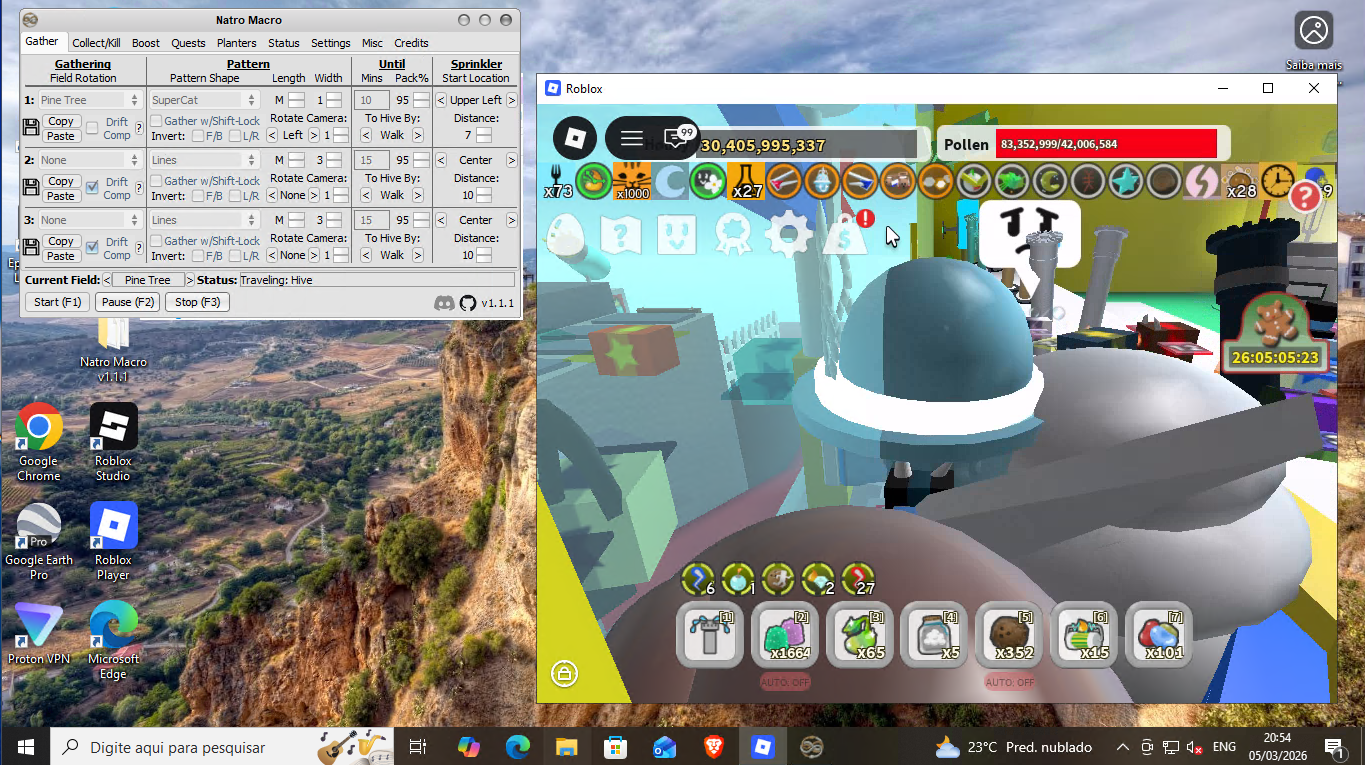Enable Drift Comp for gathering field 1
This screenshot has width=1365, height=765.
tap(92, 127)
